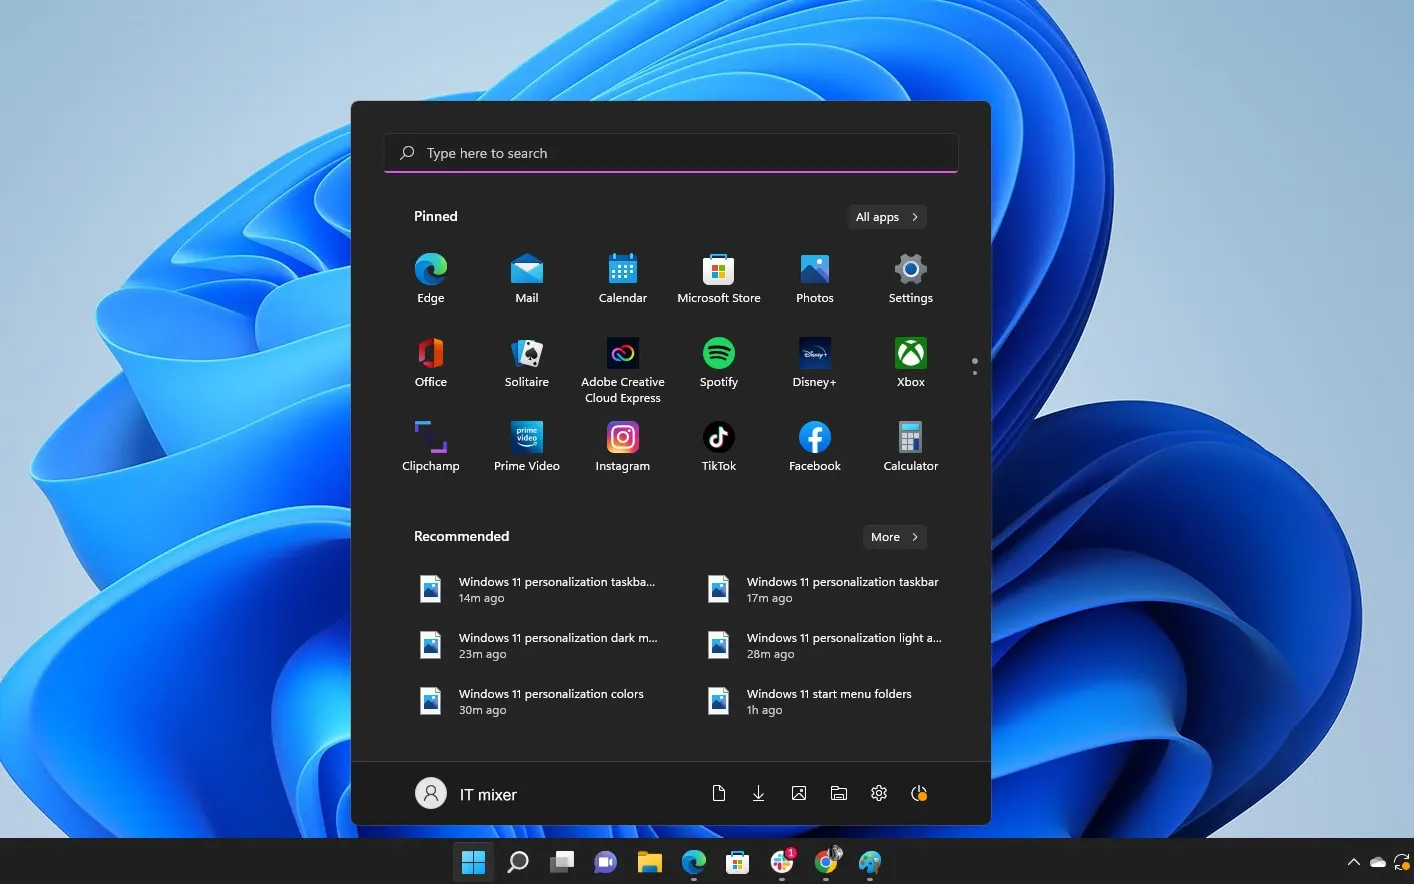Open the Settings gear in Start footer
Screen dimensions: 1414x884
pyautogui.click(x=878, y=793)
